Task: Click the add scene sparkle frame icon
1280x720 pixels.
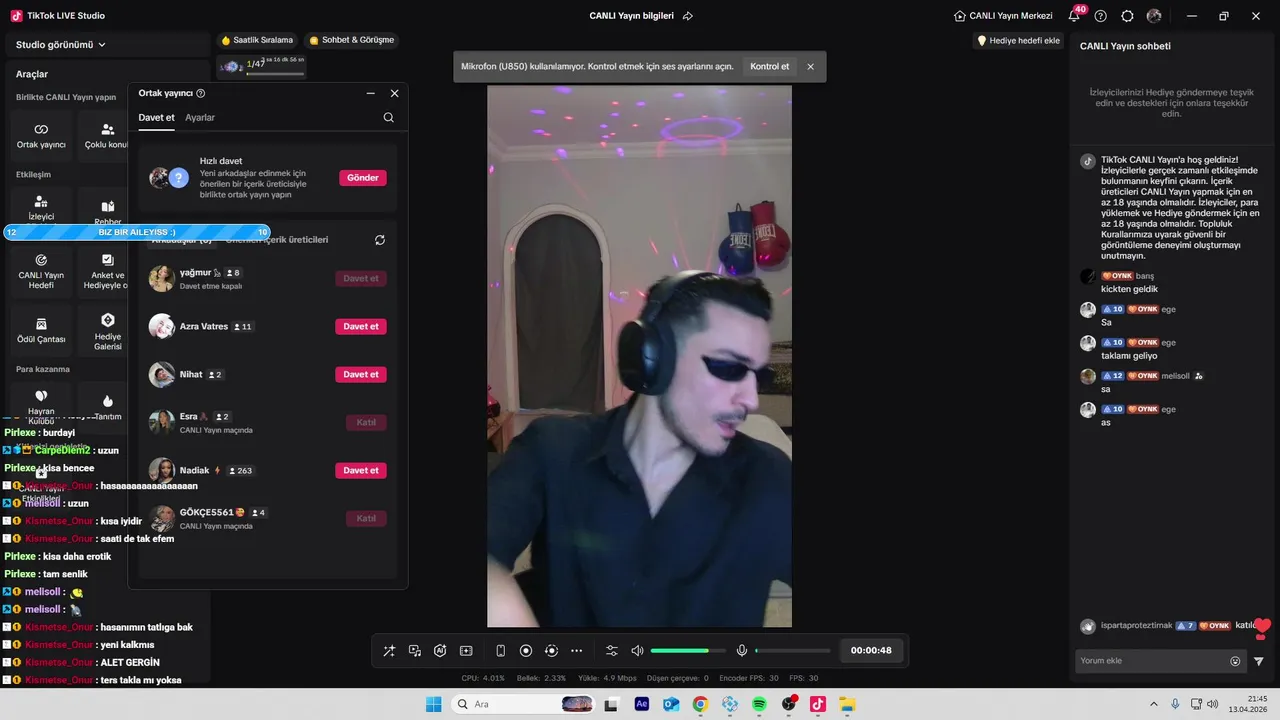Action: point(466,651)
